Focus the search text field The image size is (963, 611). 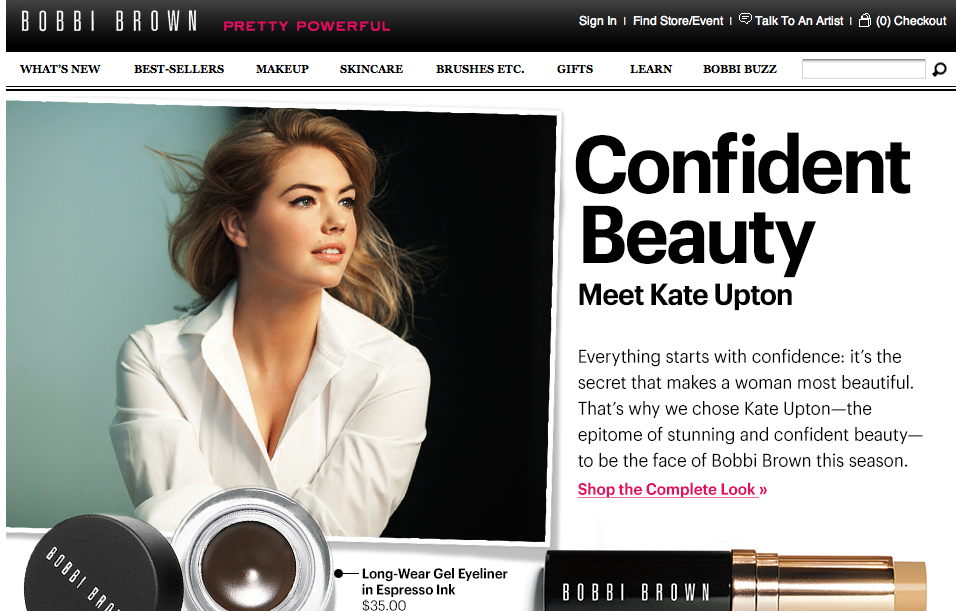[x=863, y=69]
